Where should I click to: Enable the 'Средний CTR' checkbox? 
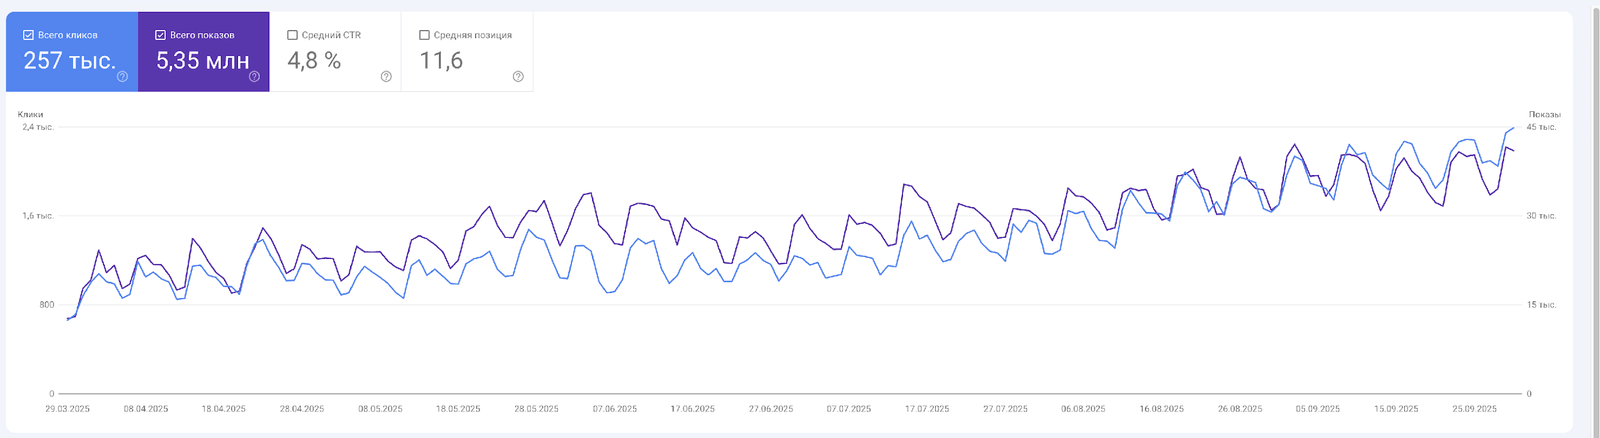[x=292, y=35]
